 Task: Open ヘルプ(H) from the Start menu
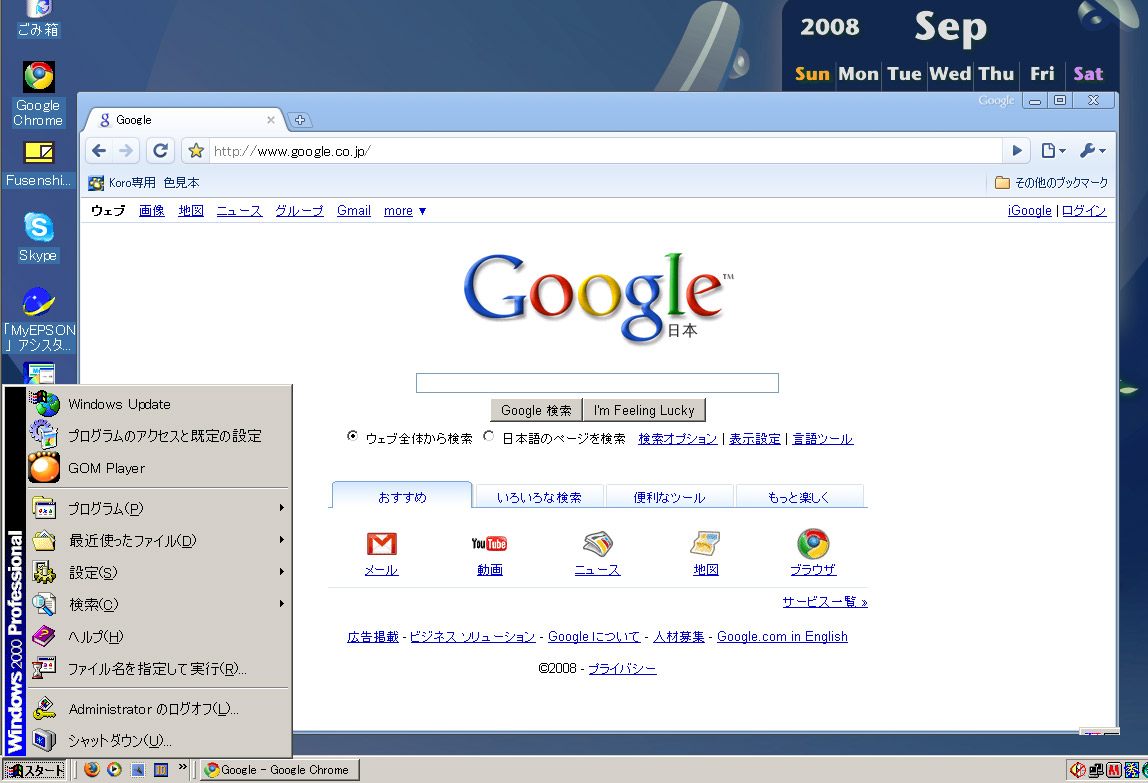click(x=159, y=637)
